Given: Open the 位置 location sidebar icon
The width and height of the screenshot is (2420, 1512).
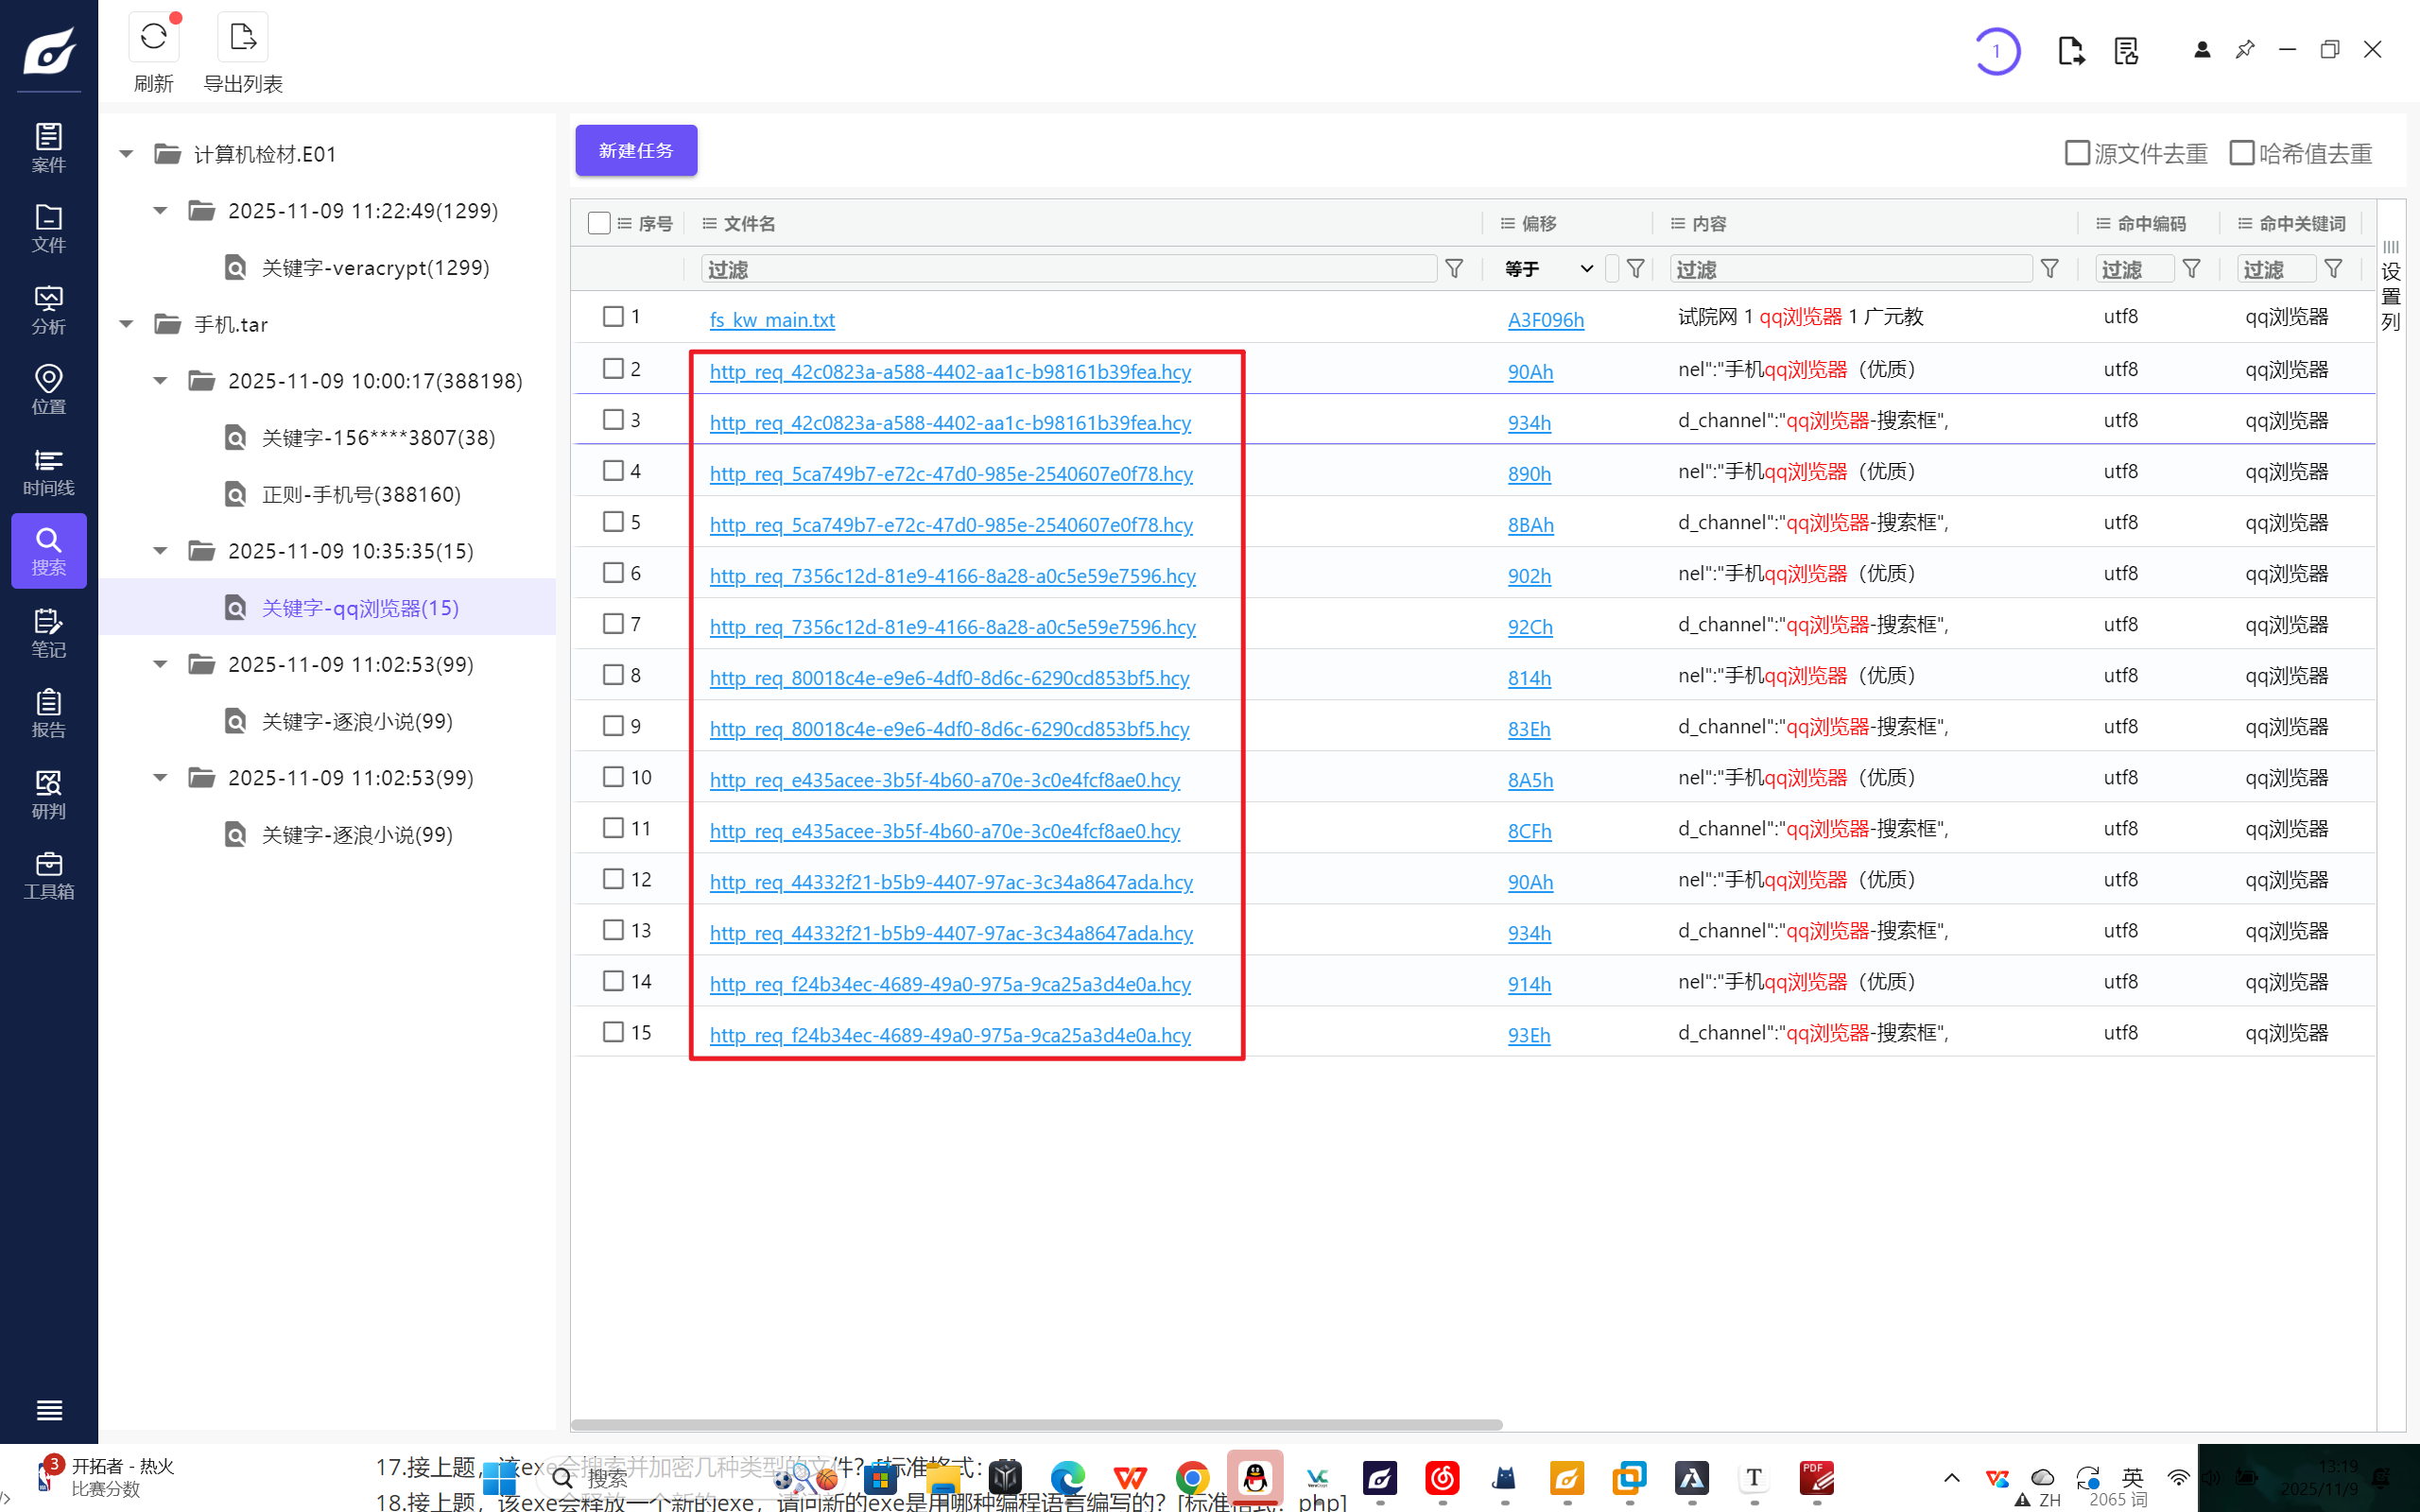Looking at the screenshot, I should click(x=48, y=389).
